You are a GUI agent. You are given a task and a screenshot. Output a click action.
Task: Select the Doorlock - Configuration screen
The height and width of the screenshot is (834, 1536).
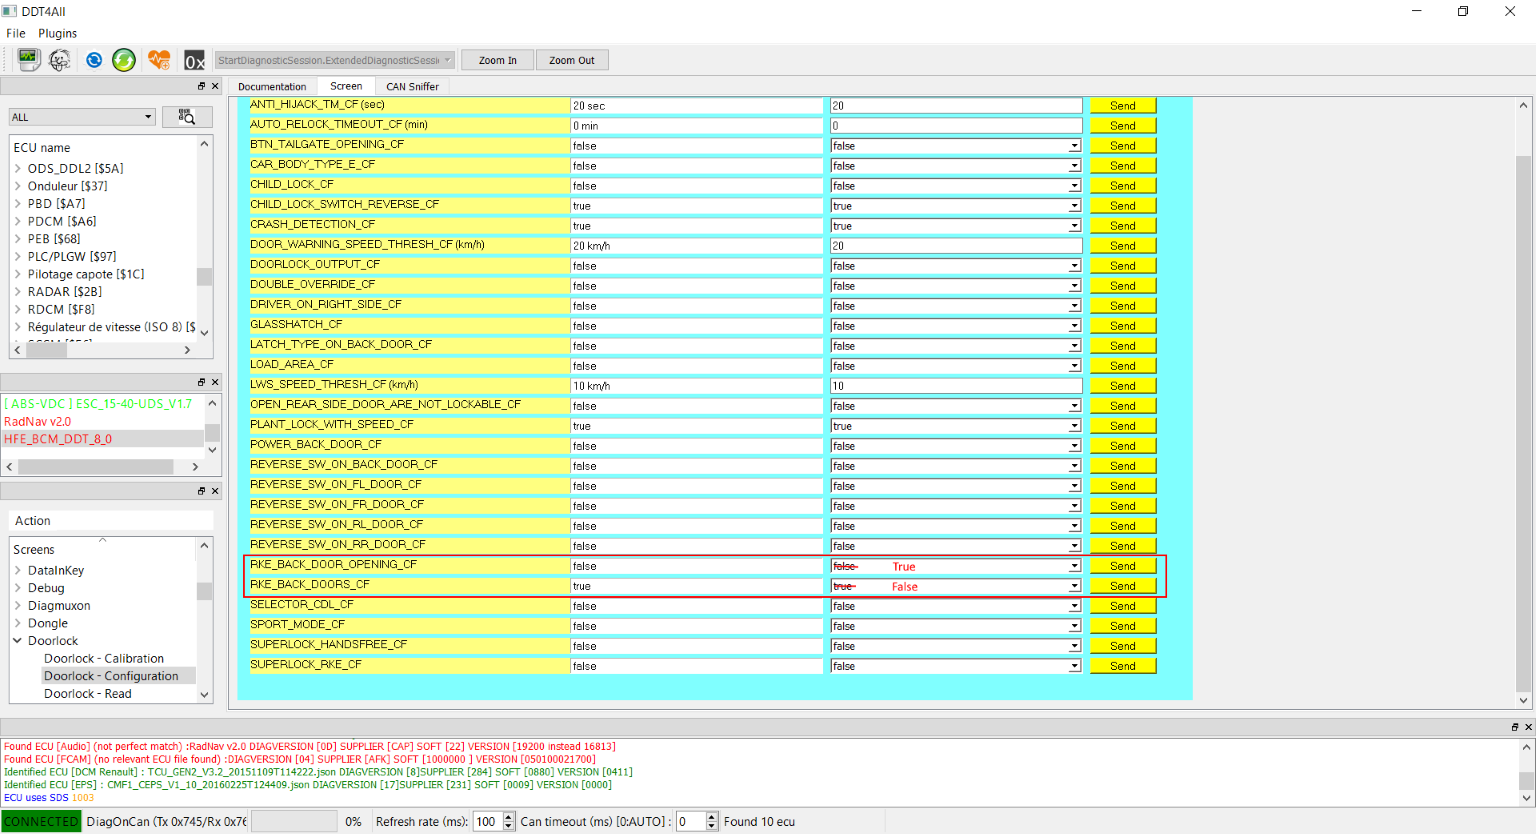111,676
